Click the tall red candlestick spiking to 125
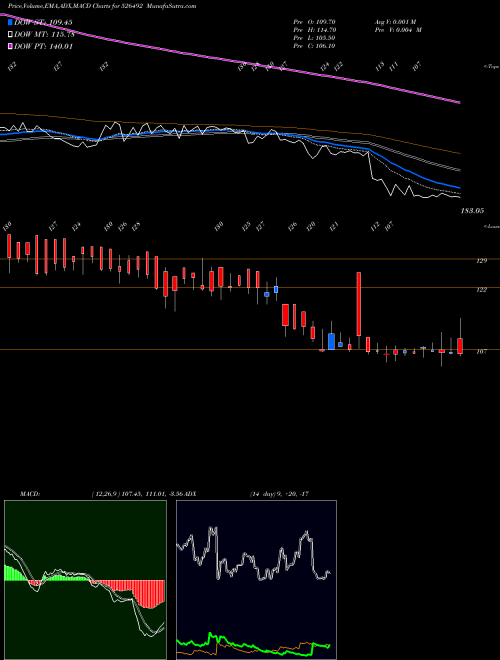Viewport: 500px width, 660px height. pos(359,304)
